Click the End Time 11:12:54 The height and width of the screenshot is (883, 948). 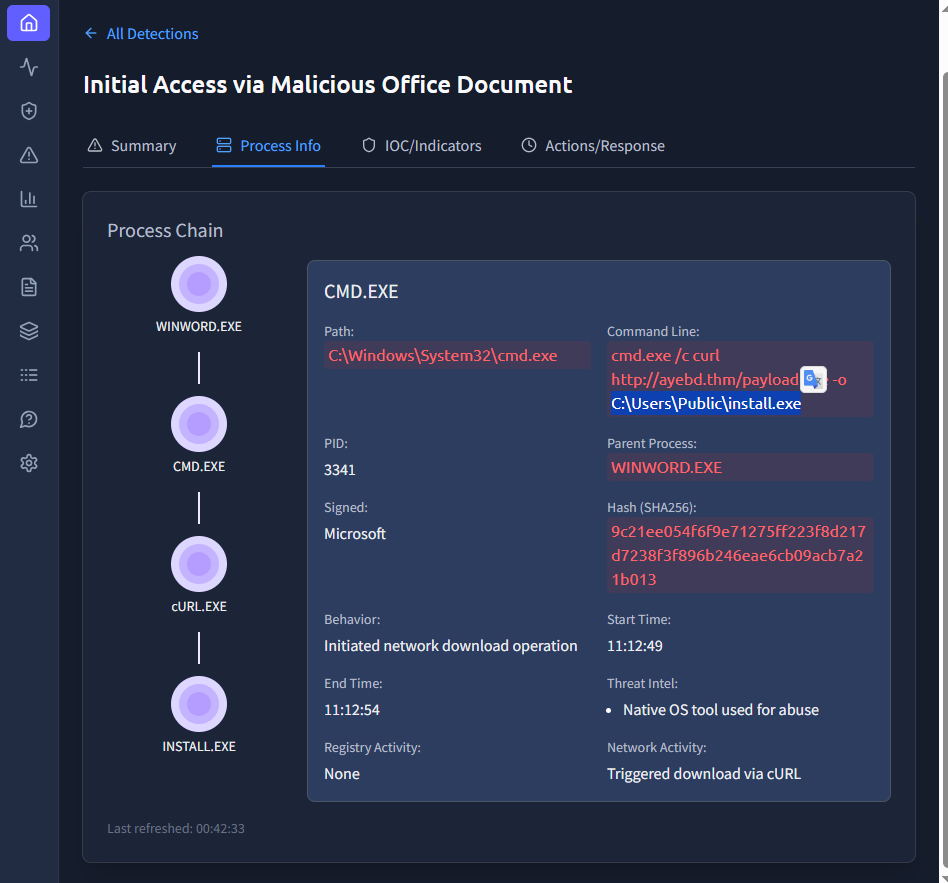(352, 710)
